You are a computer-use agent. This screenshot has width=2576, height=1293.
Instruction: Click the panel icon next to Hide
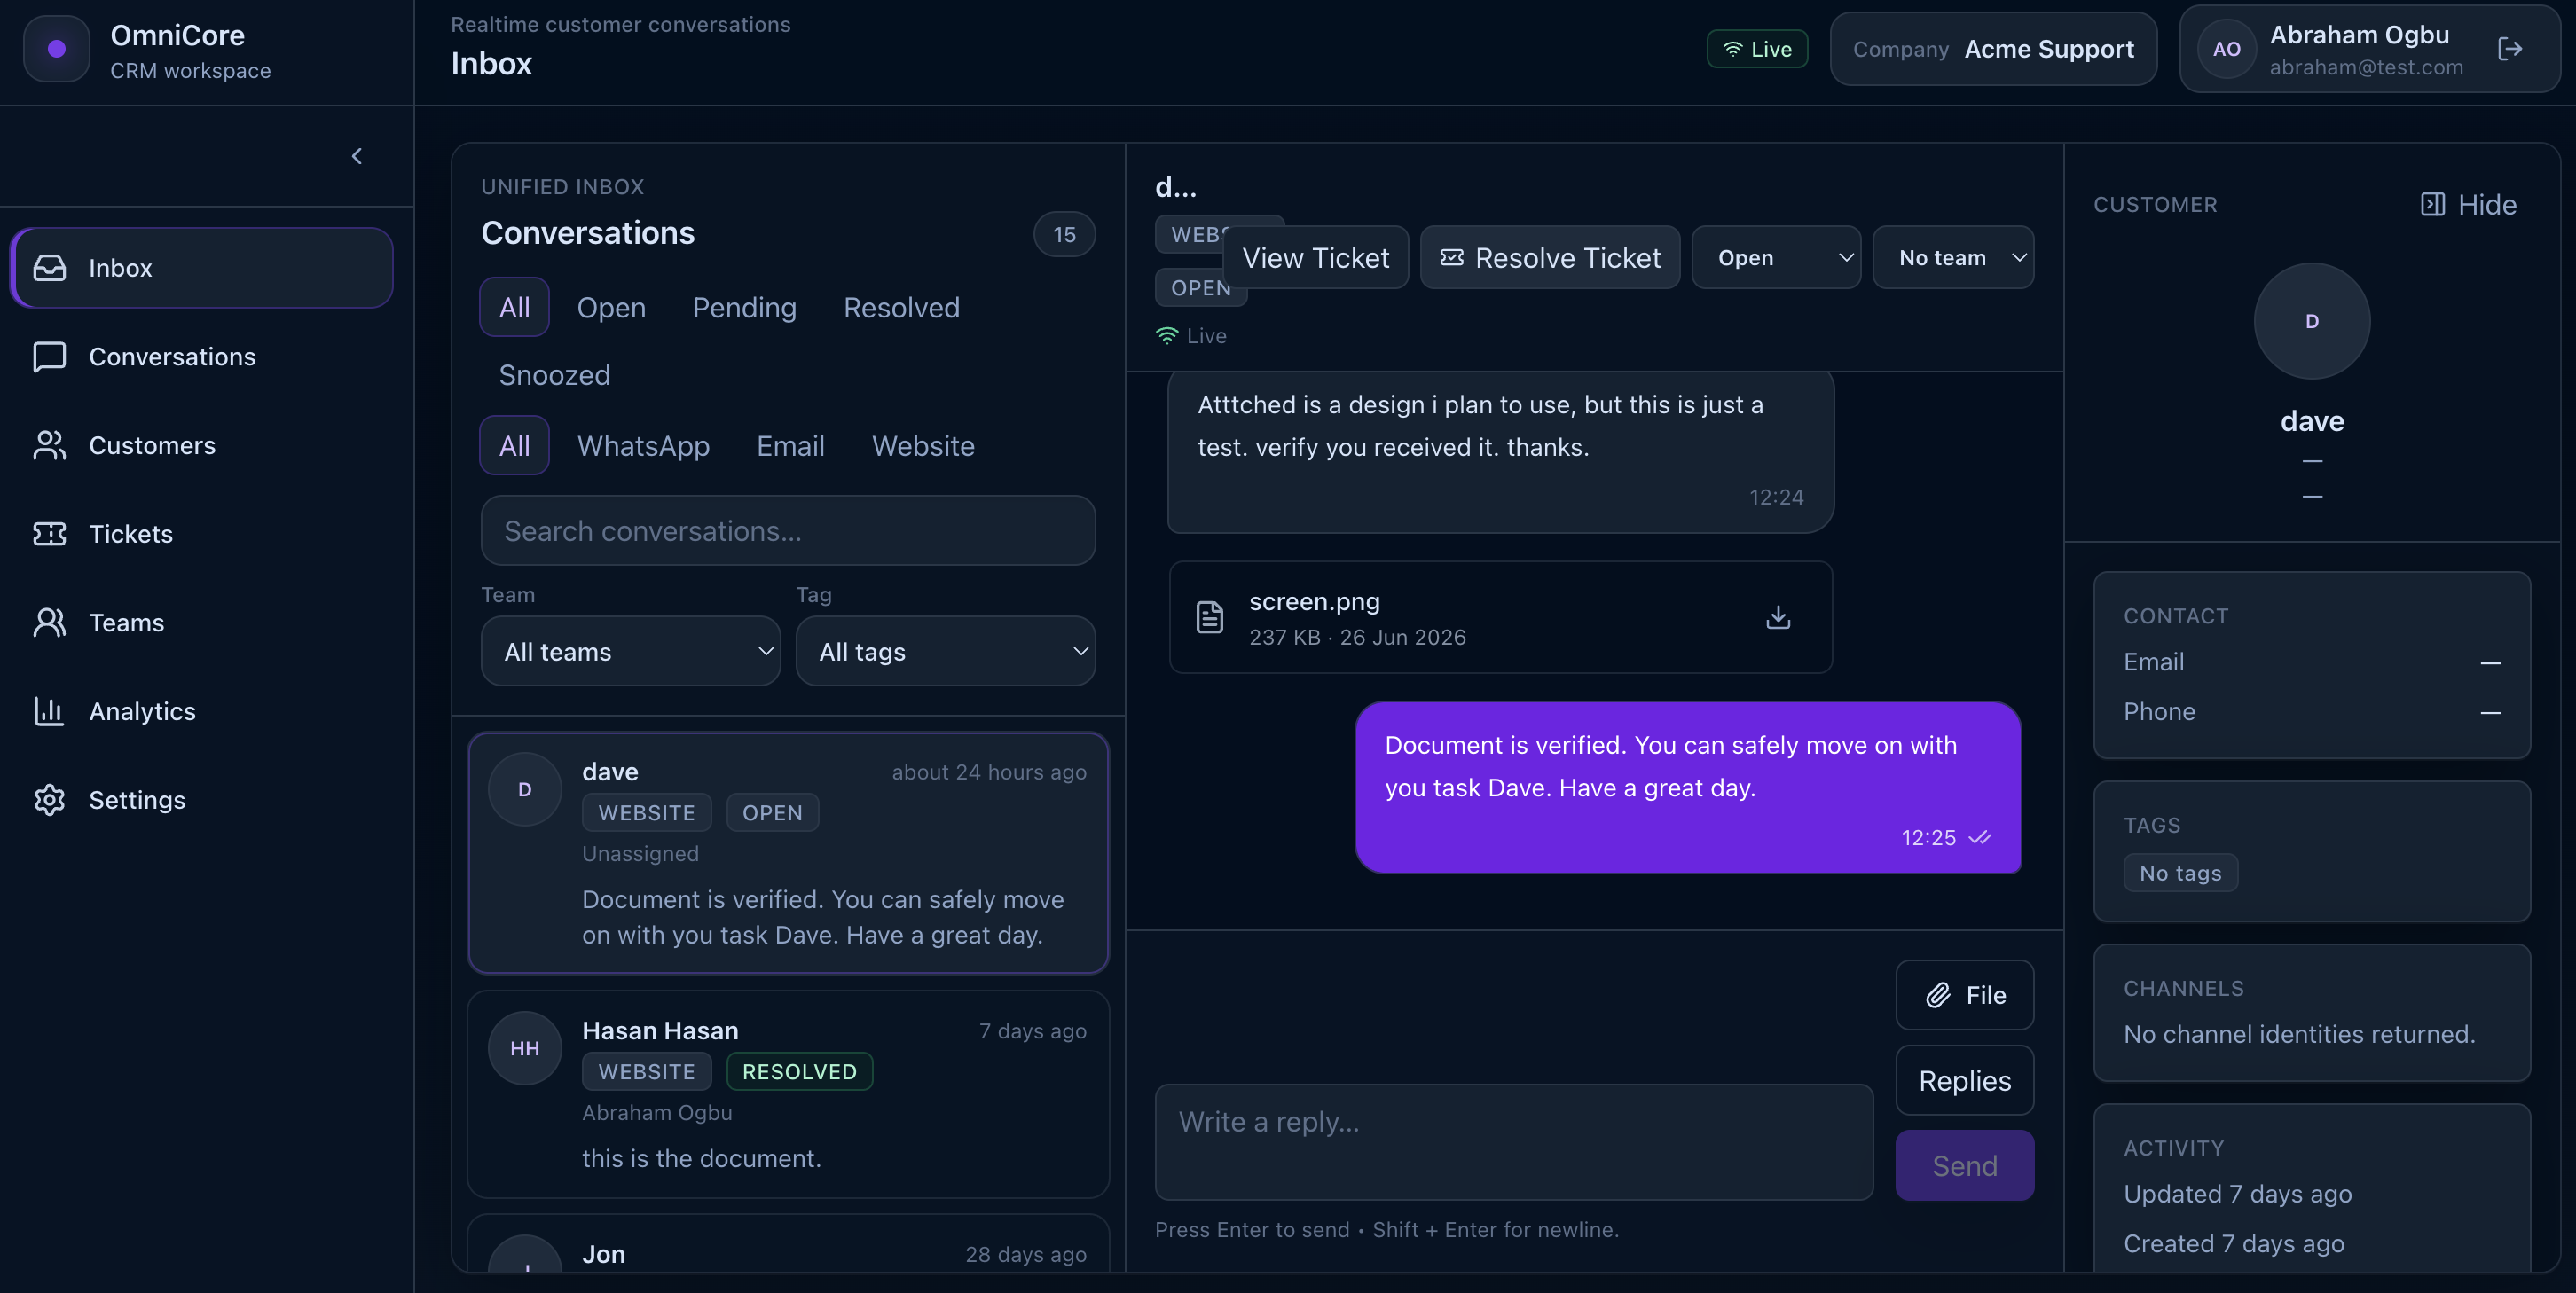[2433, 204]
